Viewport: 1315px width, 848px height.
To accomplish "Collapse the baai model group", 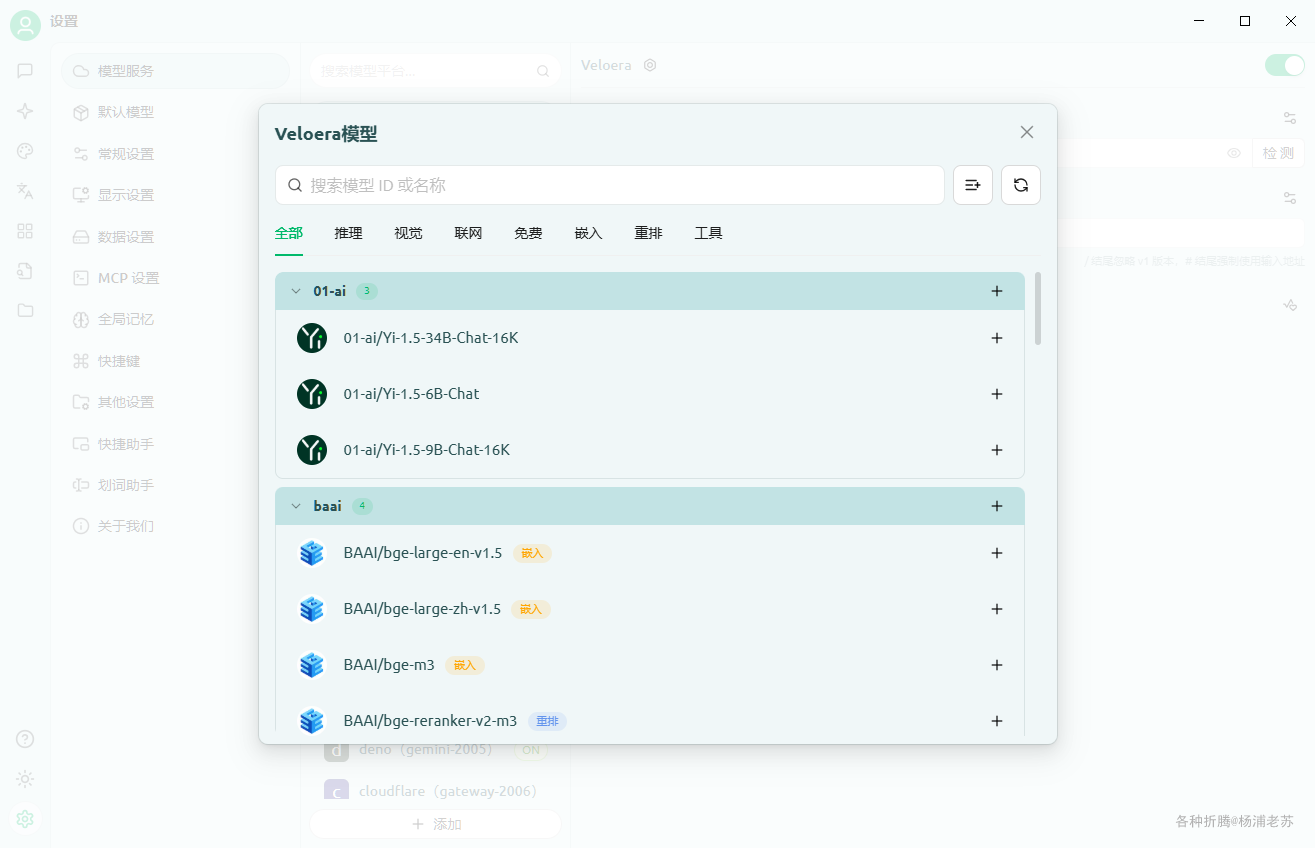I will click(296, 506).
